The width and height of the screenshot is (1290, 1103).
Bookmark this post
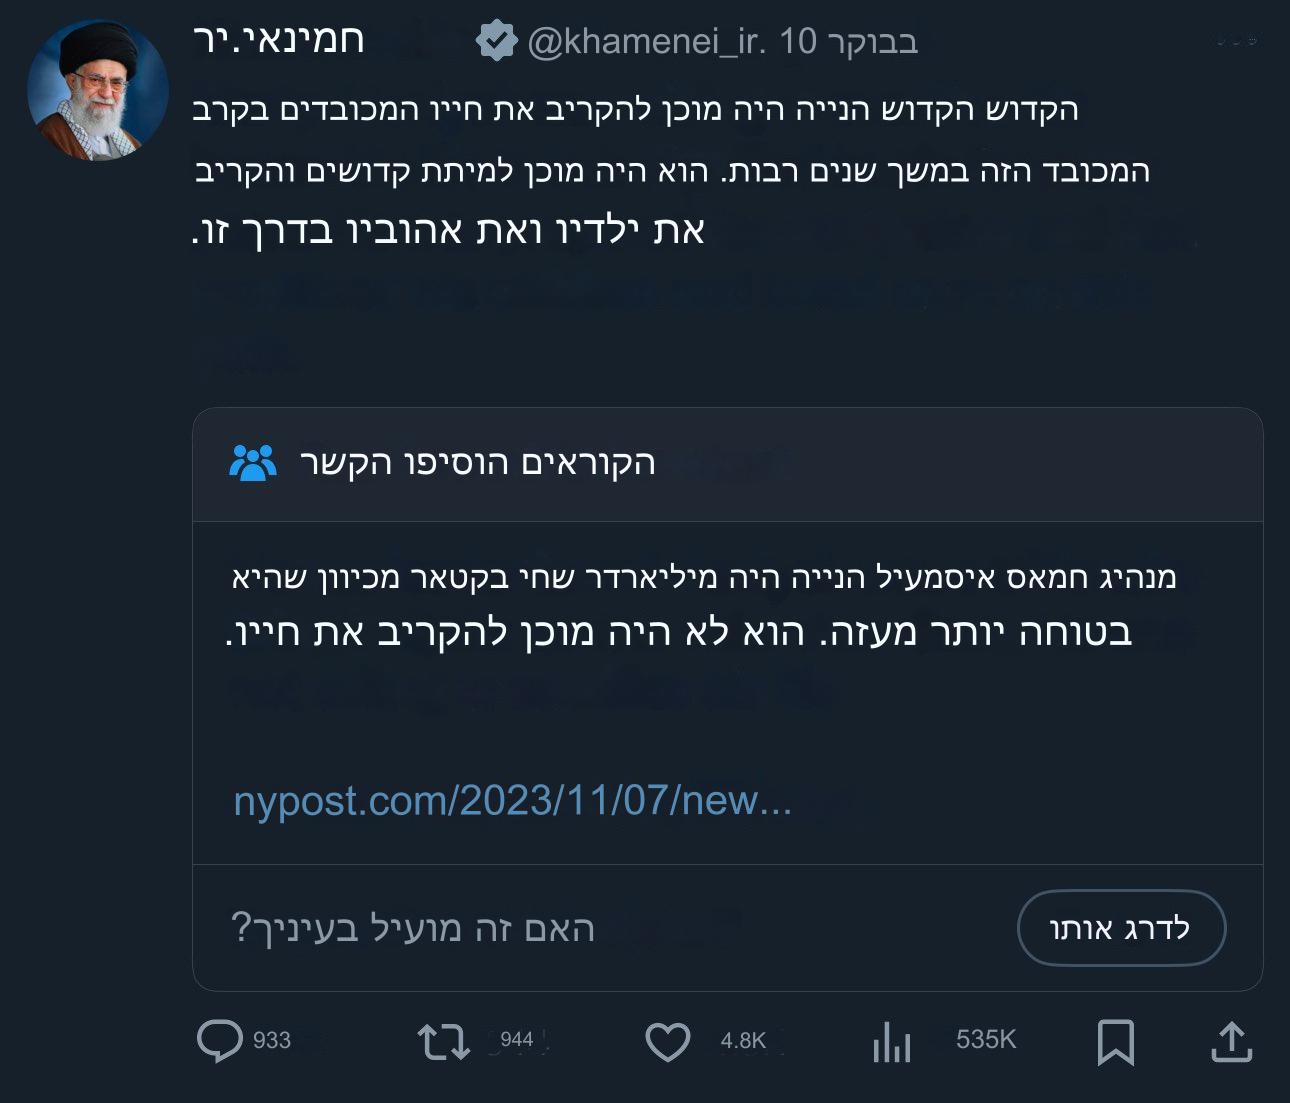click(x=1115, y=1042)
